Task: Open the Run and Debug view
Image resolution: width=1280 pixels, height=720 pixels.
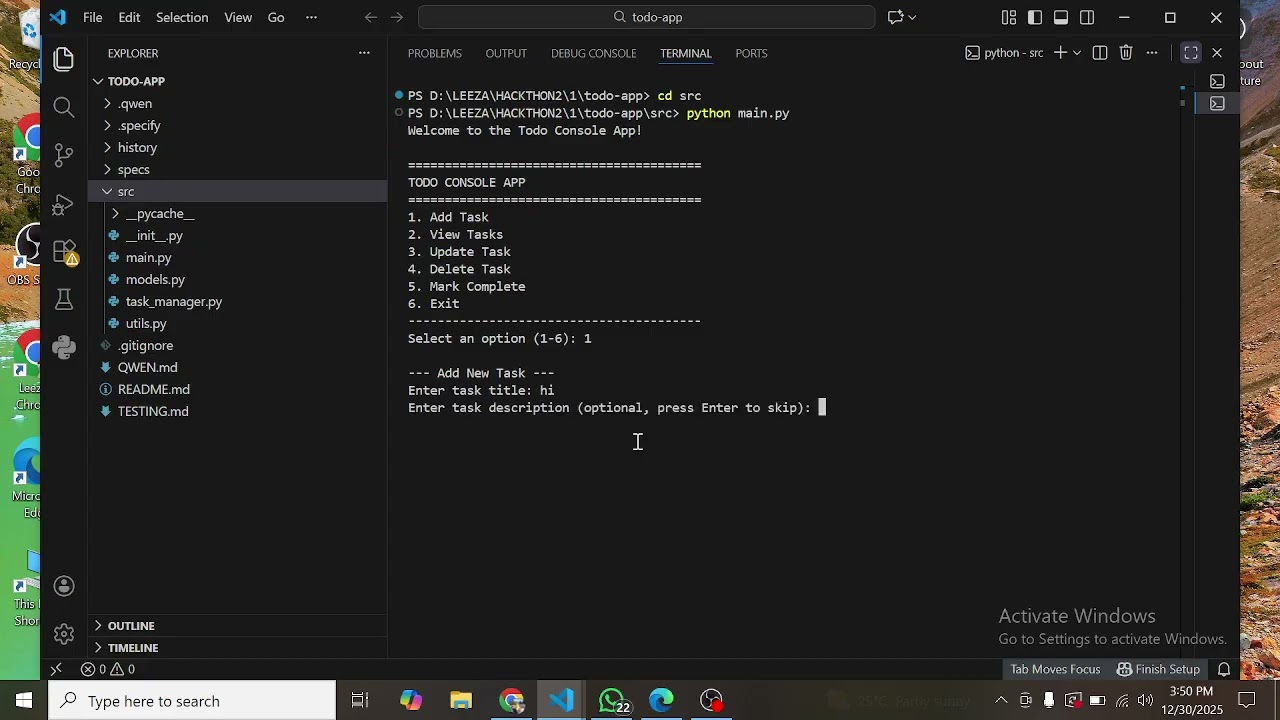Action: (x=64, y=204)
